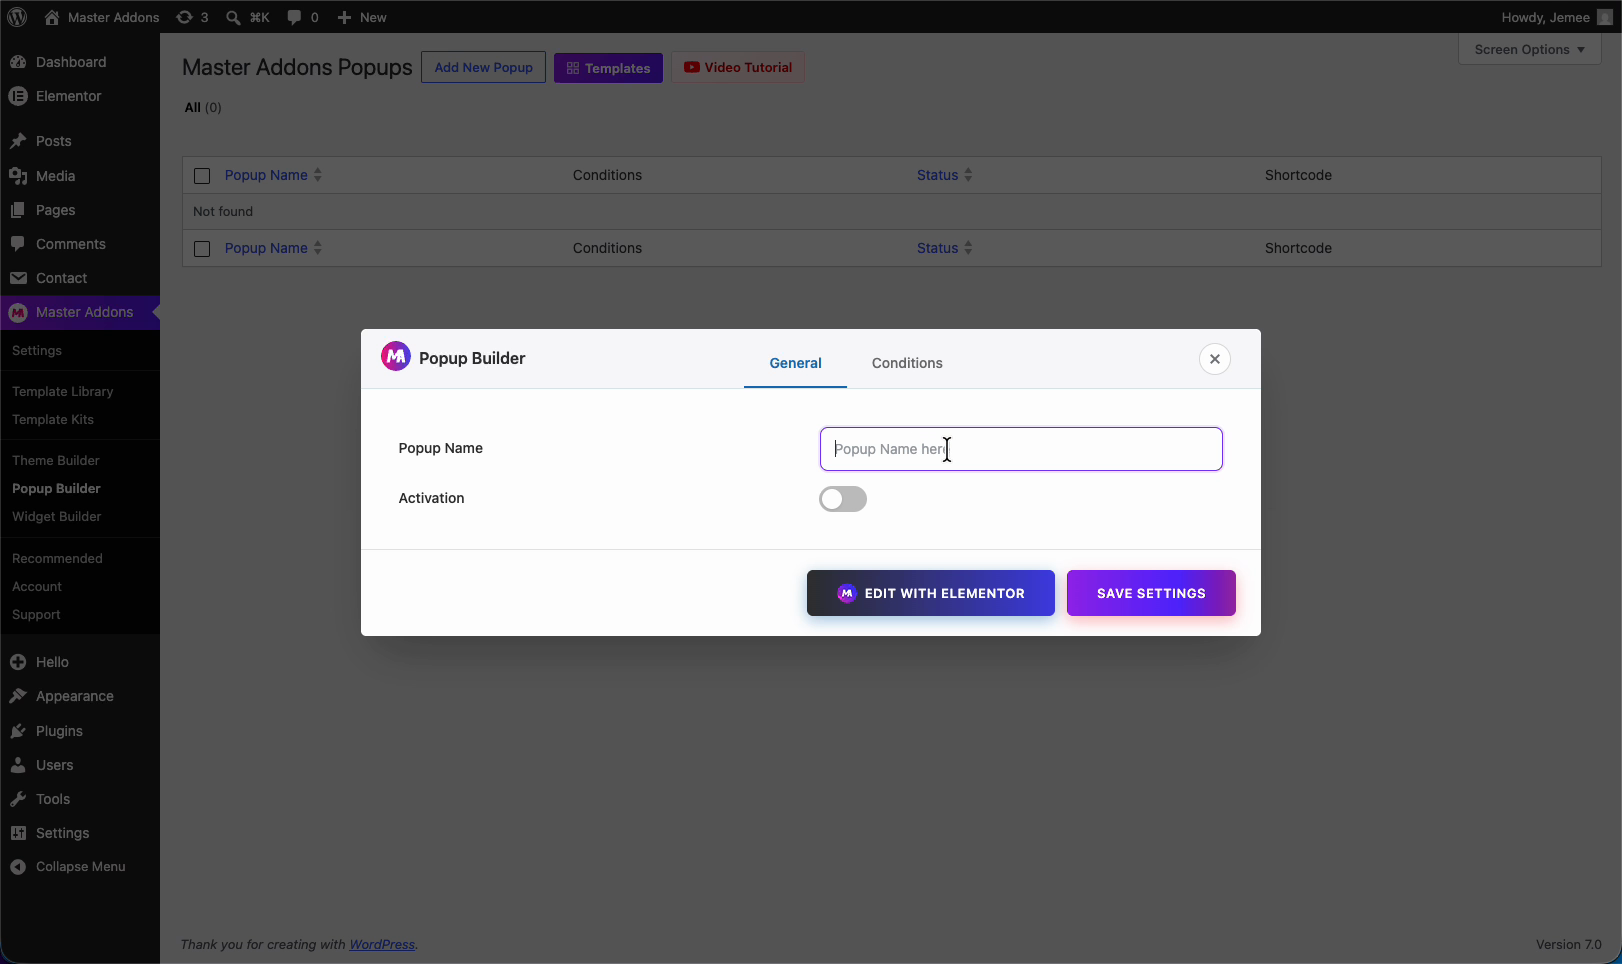Open the Master Addons home icon link
The width and height of the screenshot is (1622, 964).
point(52,17)
